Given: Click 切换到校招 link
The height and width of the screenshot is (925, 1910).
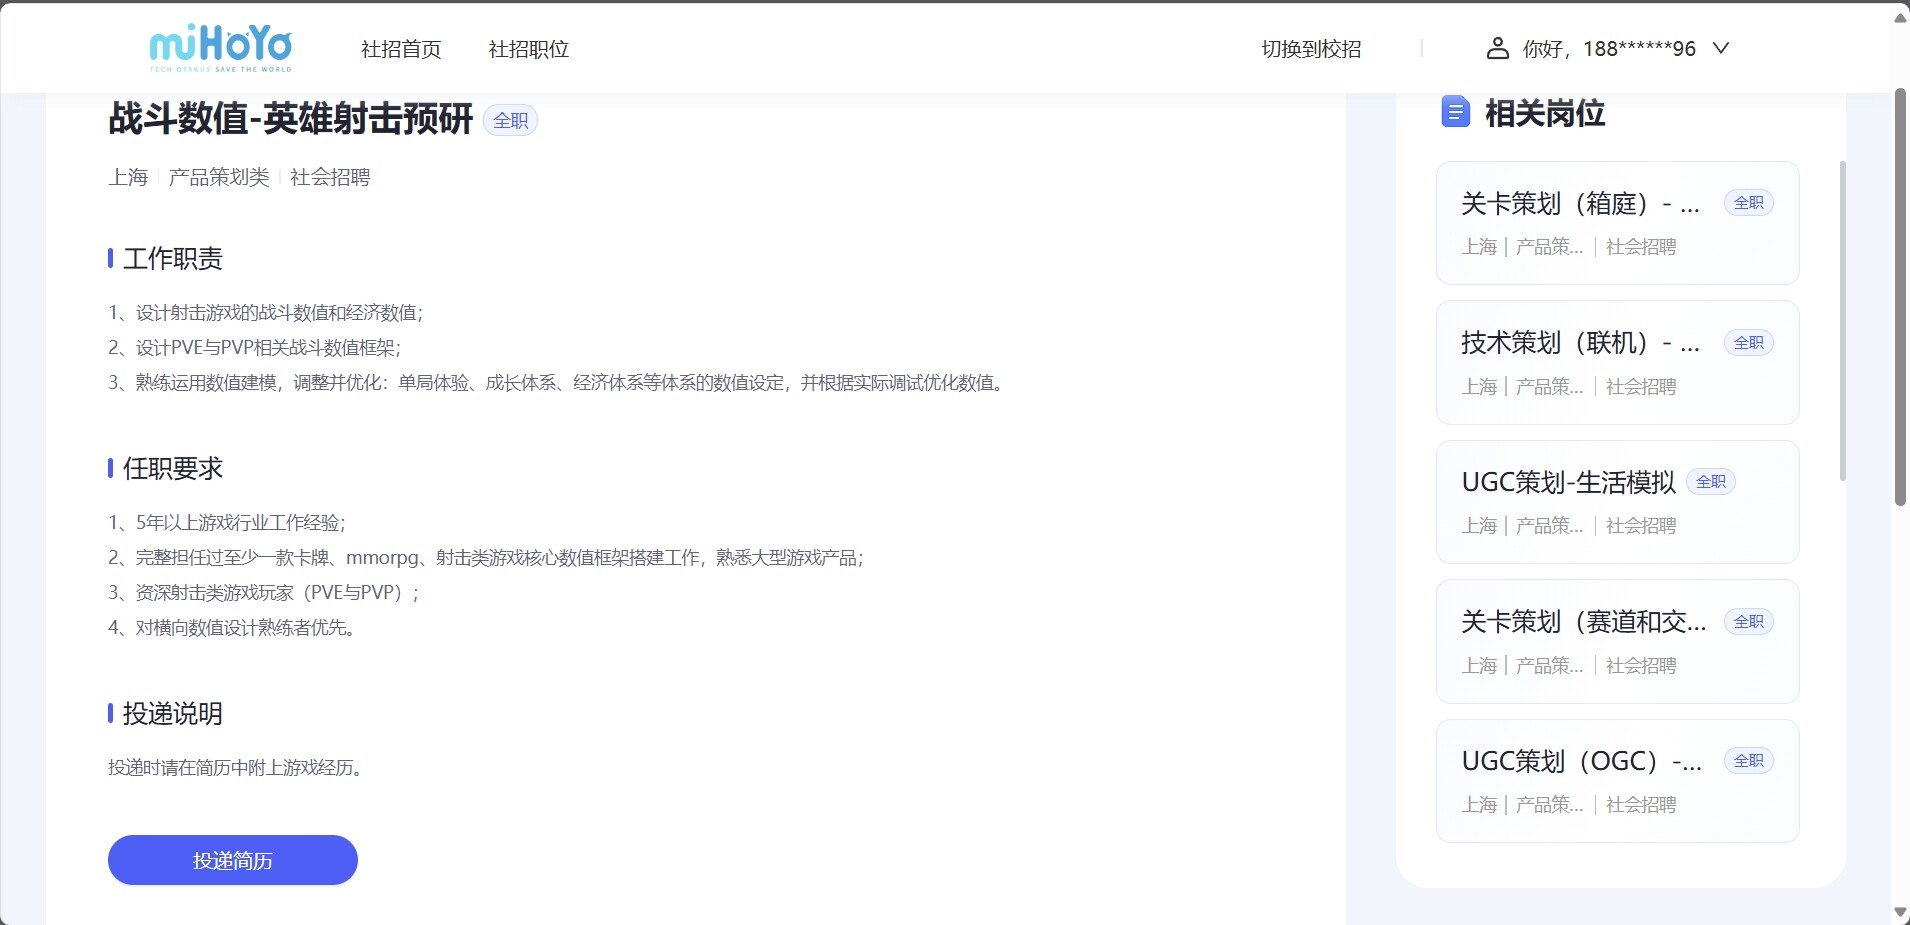Looking at the screenshot, I should (1311, 49).
